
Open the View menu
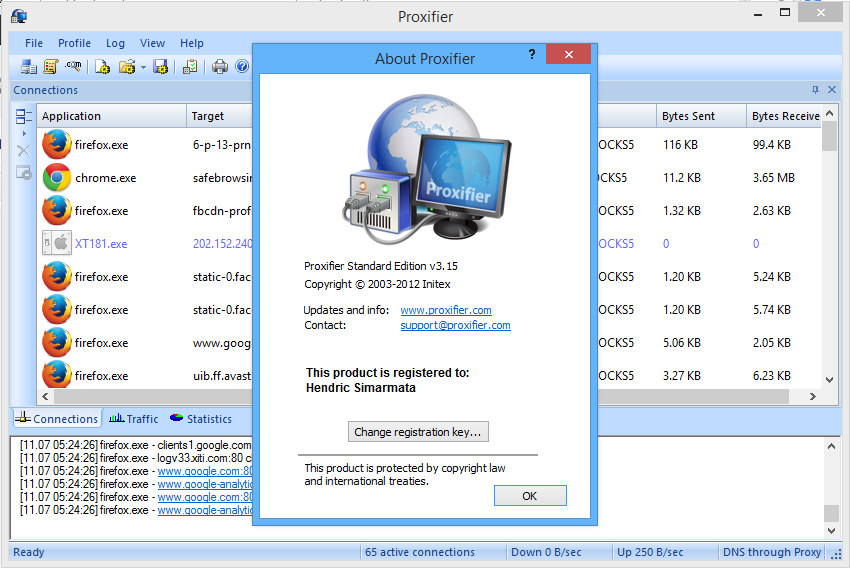(x=152, y=43)
